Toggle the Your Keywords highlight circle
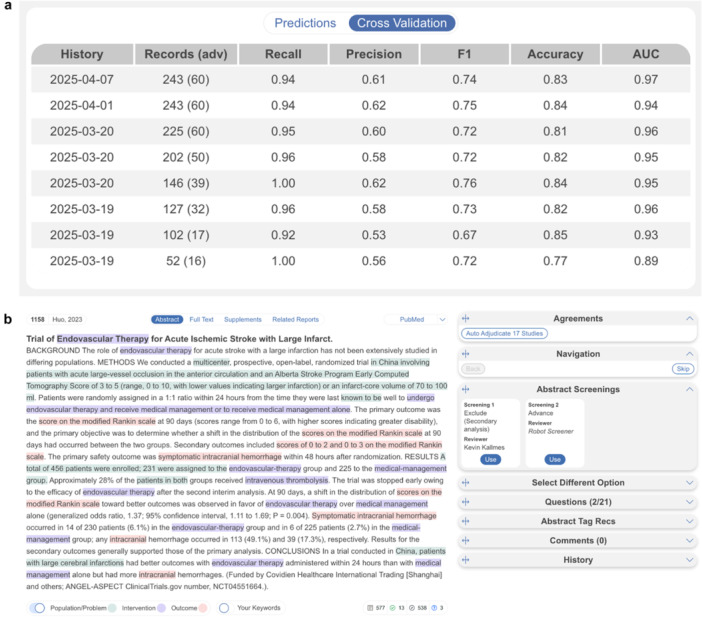This screenshot has width=702, height=617. tap(225, 606)
